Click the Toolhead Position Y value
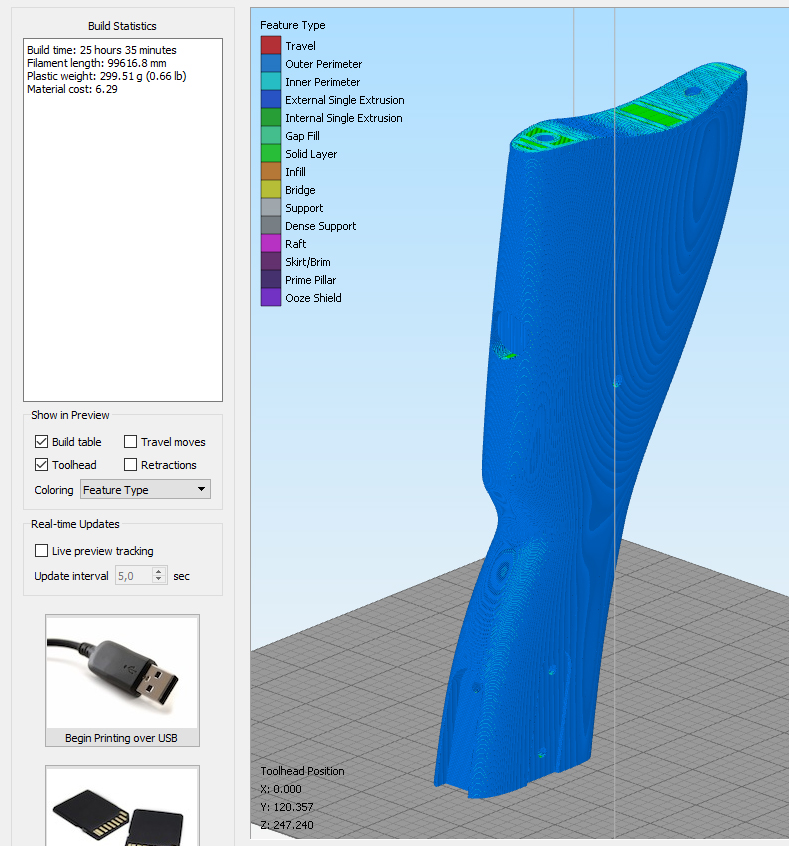Screen dimensions: 789x846 (x=287, y=807)
